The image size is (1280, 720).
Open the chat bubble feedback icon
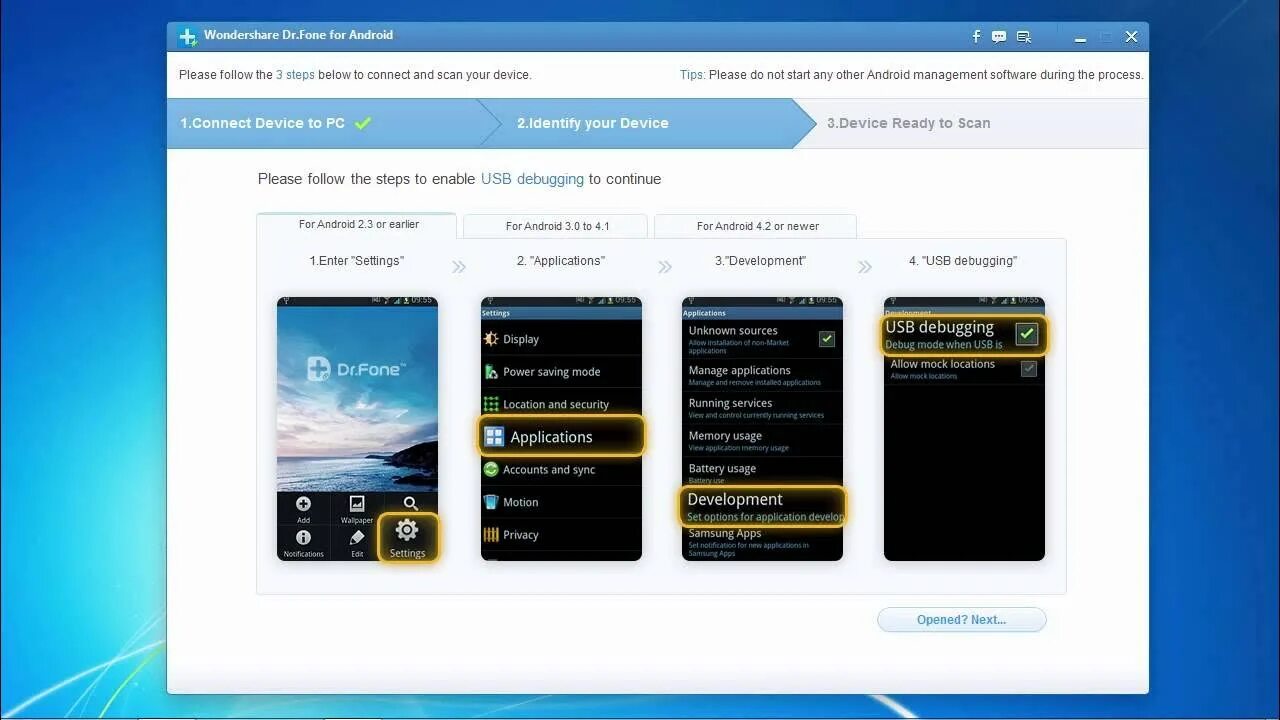[x=999, y=37]
